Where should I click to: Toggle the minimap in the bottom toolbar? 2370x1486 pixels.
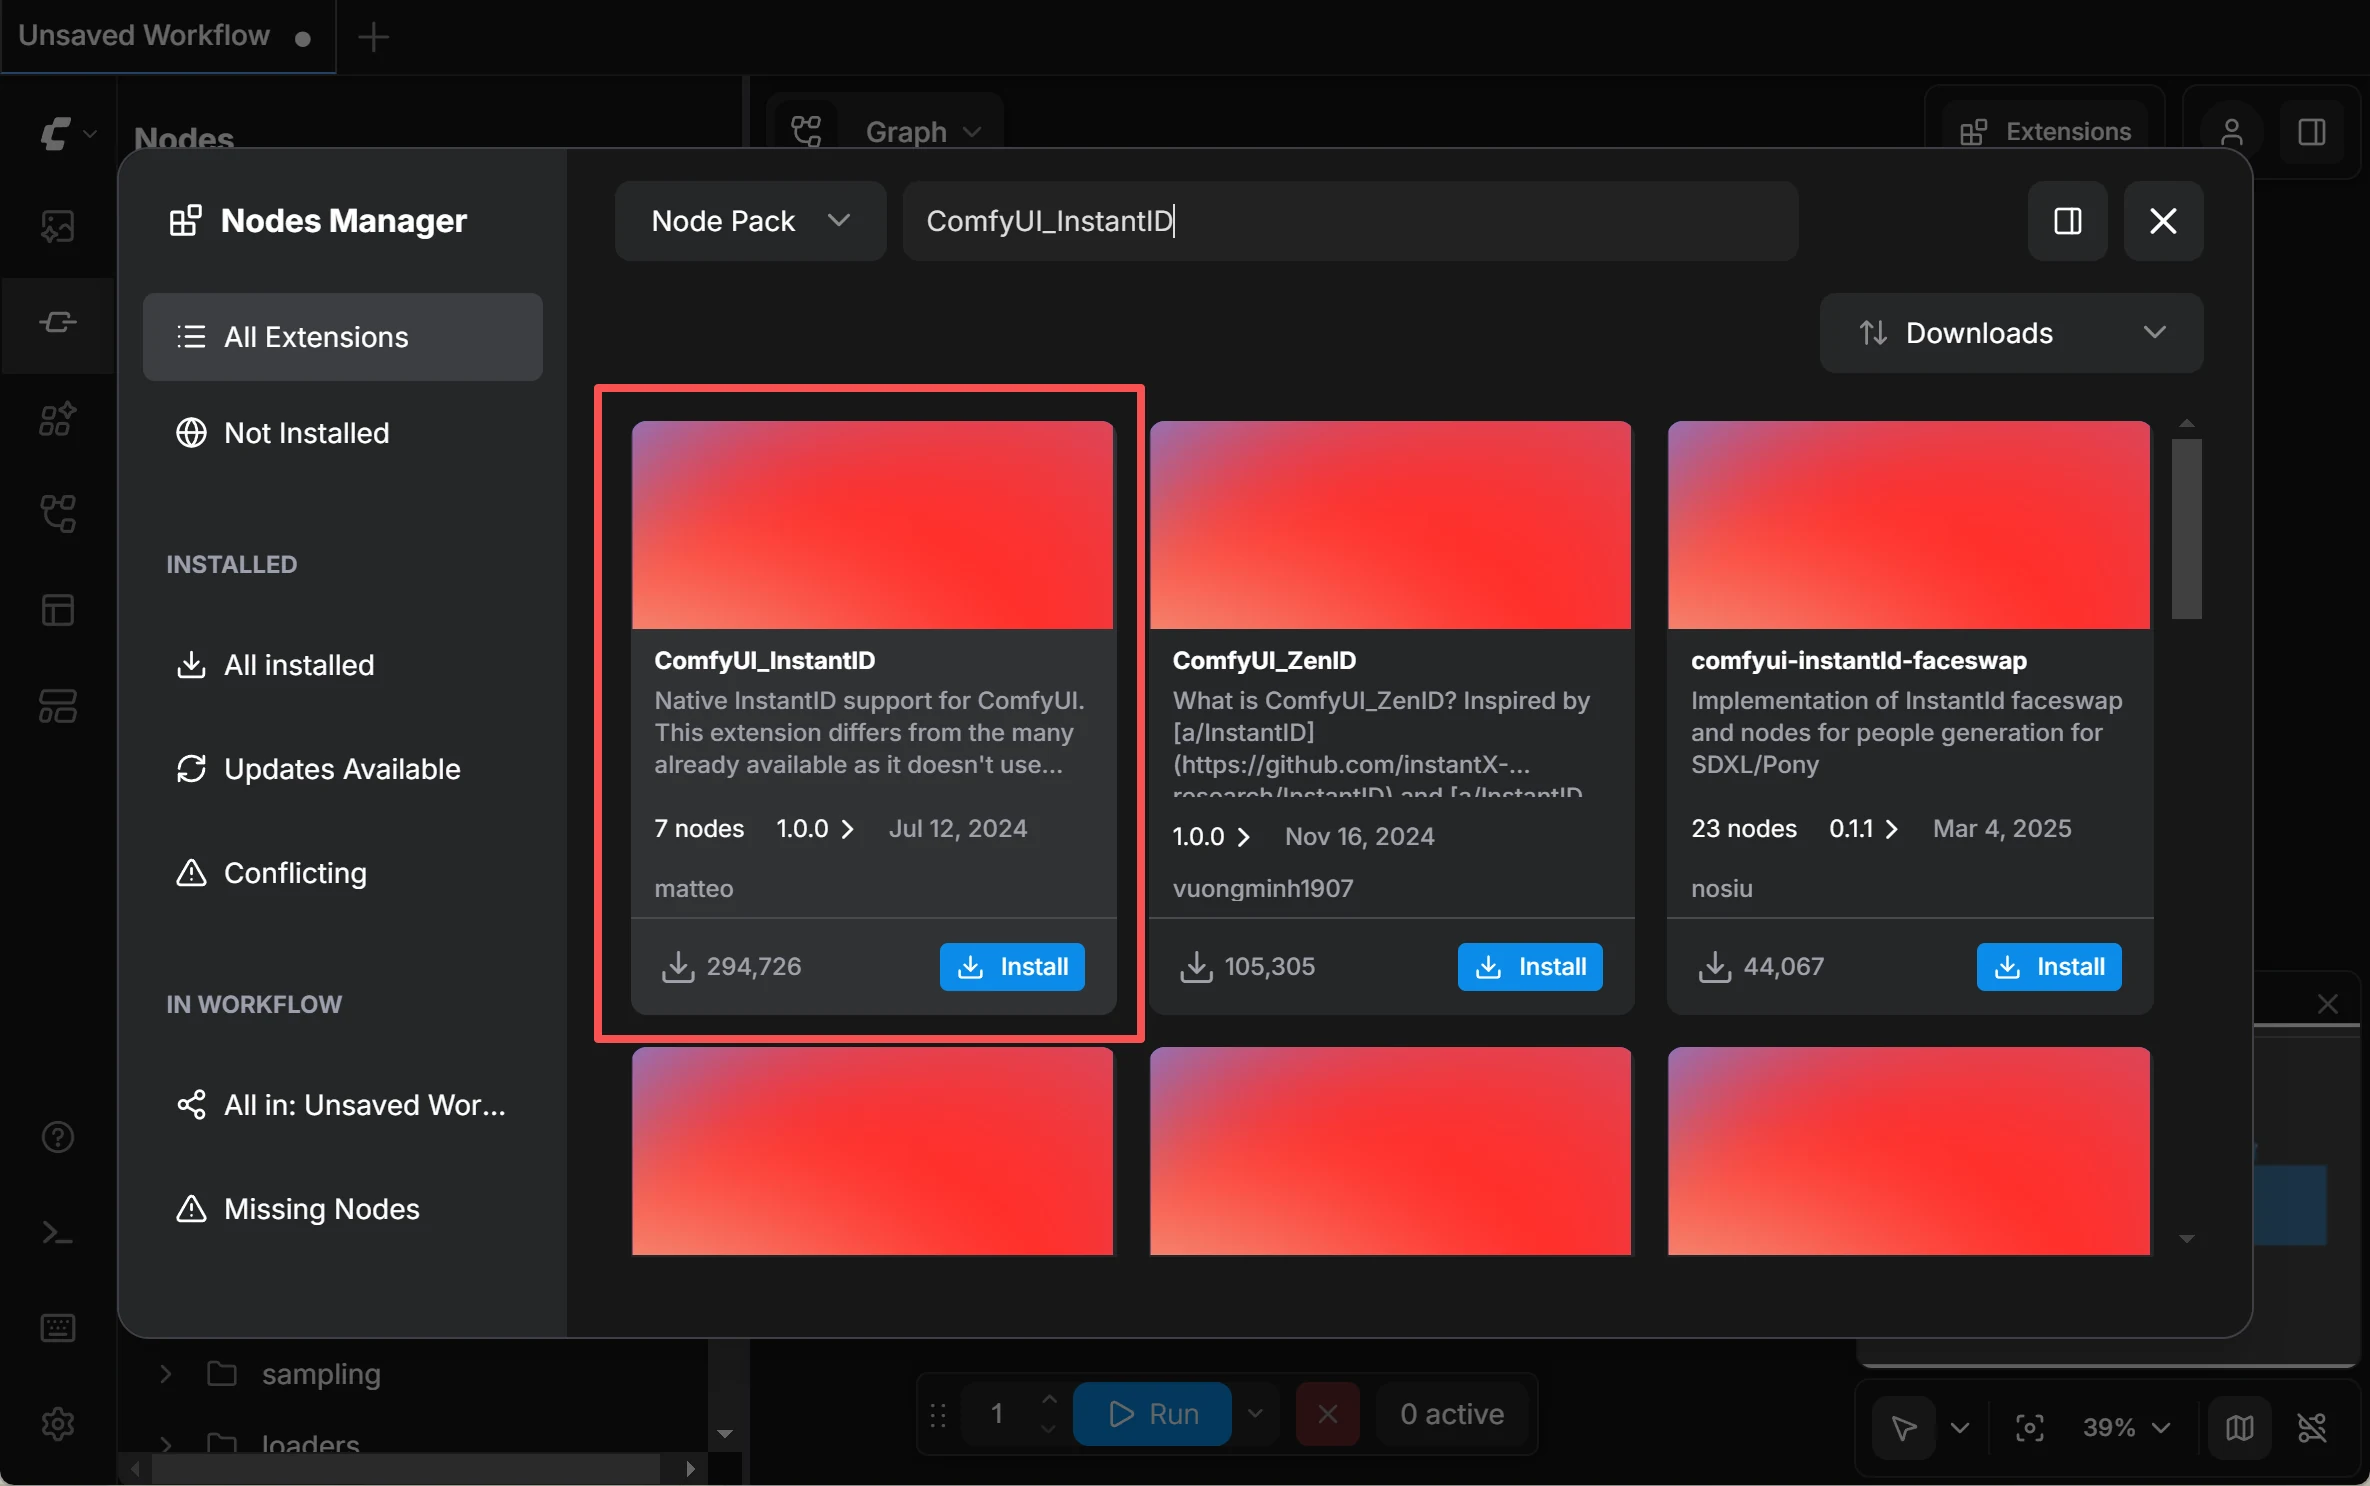(x=2241, y=1429)
